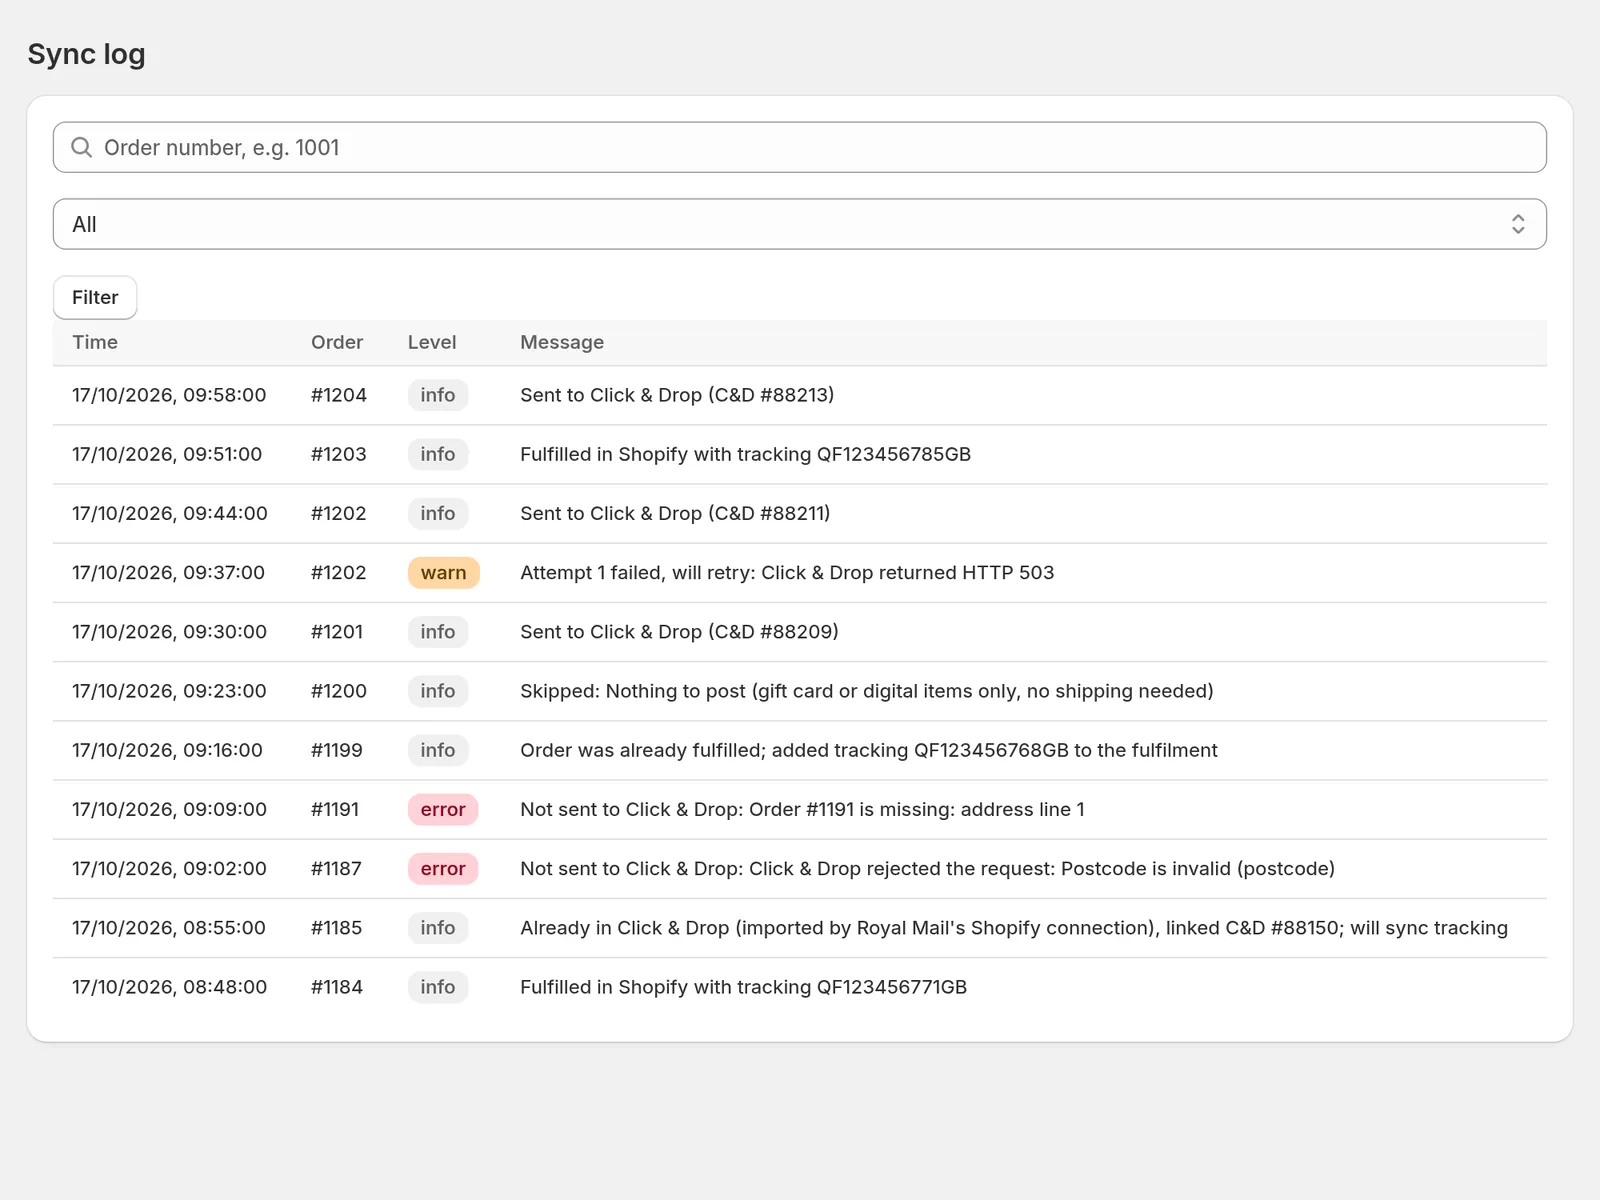Click message with tracking QF123456771GB
1600x1200 pixels.
[x=744, y=987]
